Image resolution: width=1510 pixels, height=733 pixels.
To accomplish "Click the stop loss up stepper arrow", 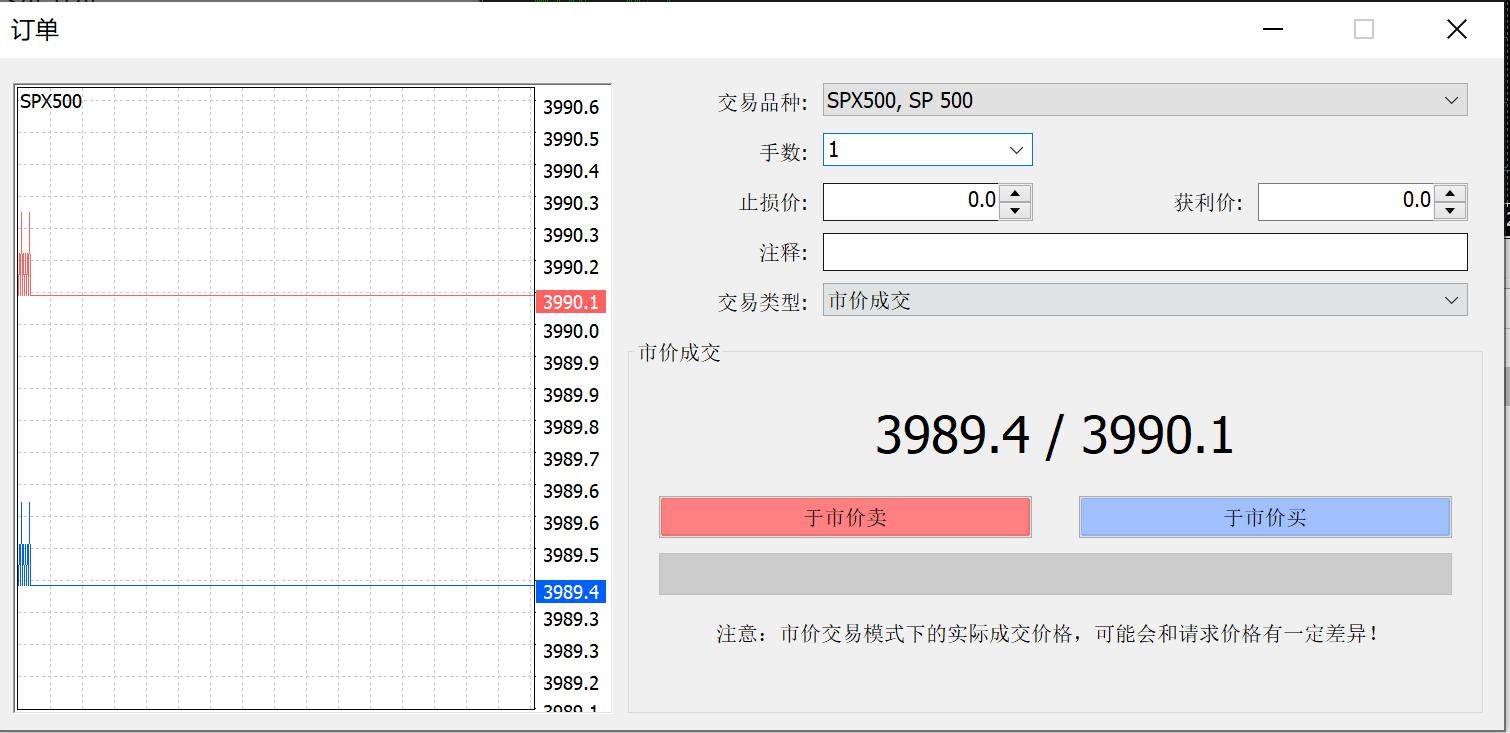I will click(x=1016, y=193).
